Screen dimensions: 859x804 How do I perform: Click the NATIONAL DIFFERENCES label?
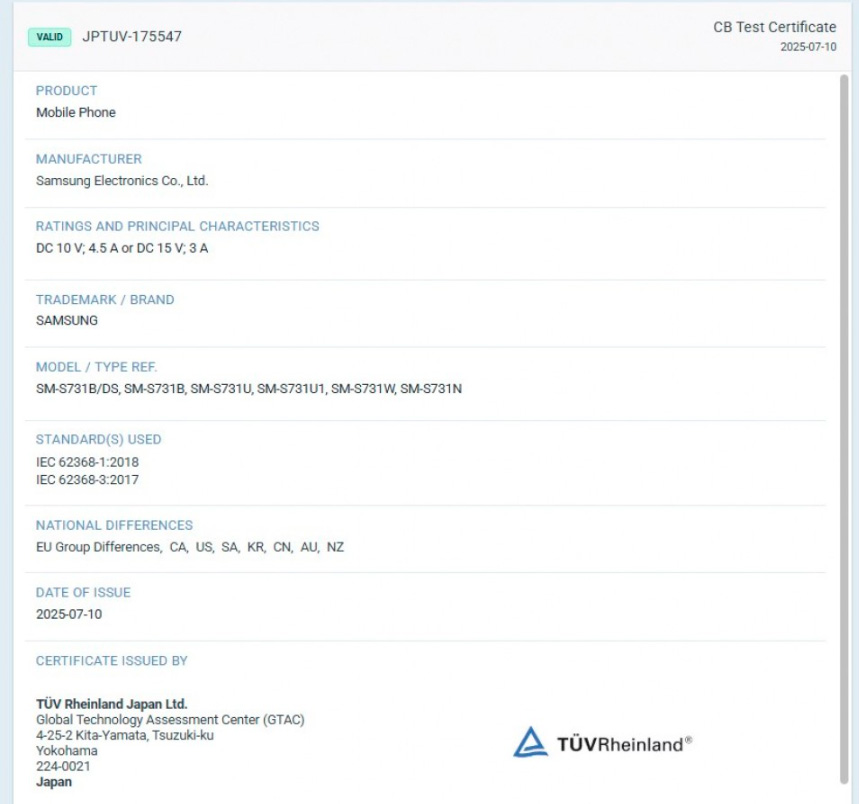click(x=114, y=525)
